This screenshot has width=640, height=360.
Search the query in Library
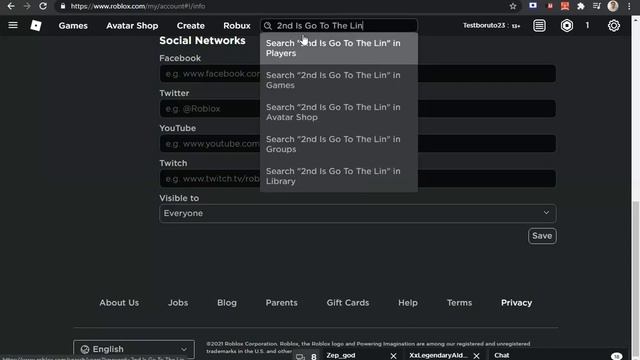pos(339,176)
